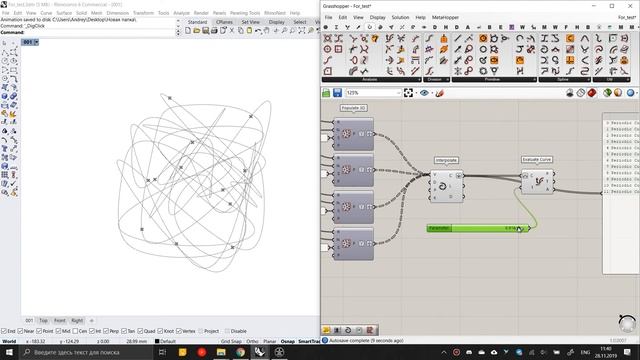Click the Open folder icon in Rhino toolbar
Image resolution: width=640 pixels, height=360 pixels.
197,31
